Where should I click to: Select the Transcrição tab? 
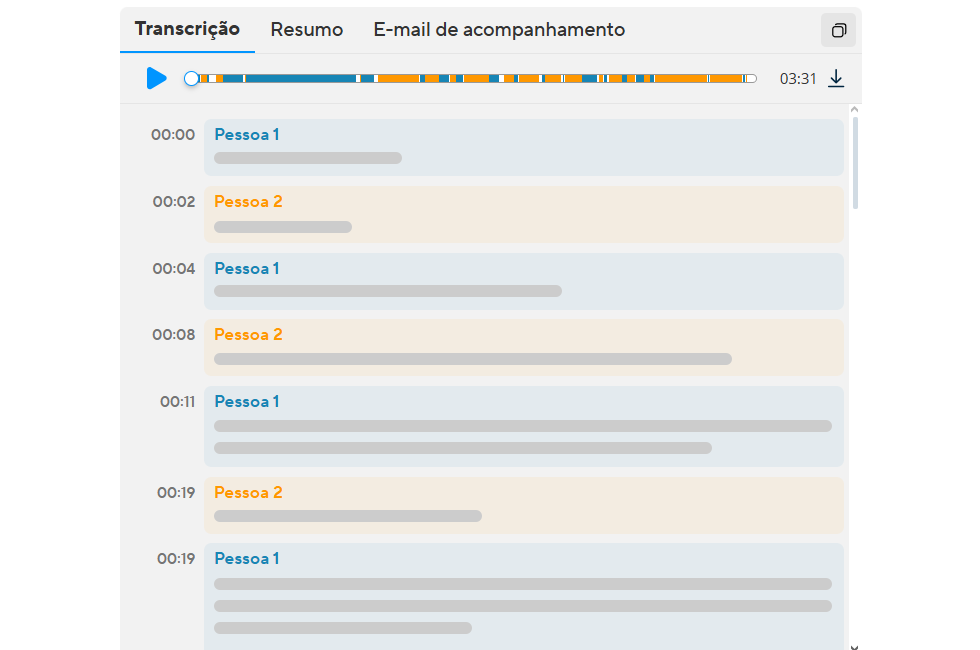[x=187, y=29]
